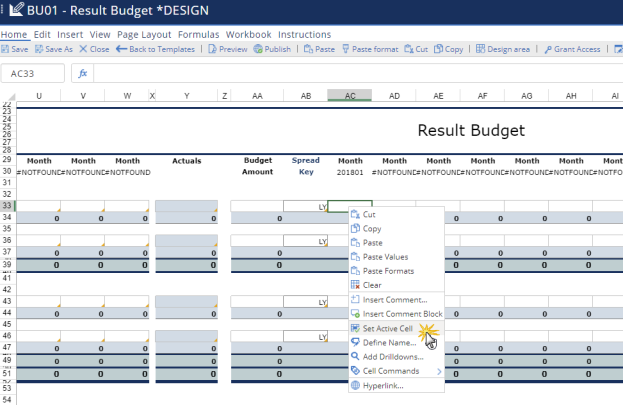Select row header 33
The width and height of the screenshot is (623, 405).
pos(7,206)
